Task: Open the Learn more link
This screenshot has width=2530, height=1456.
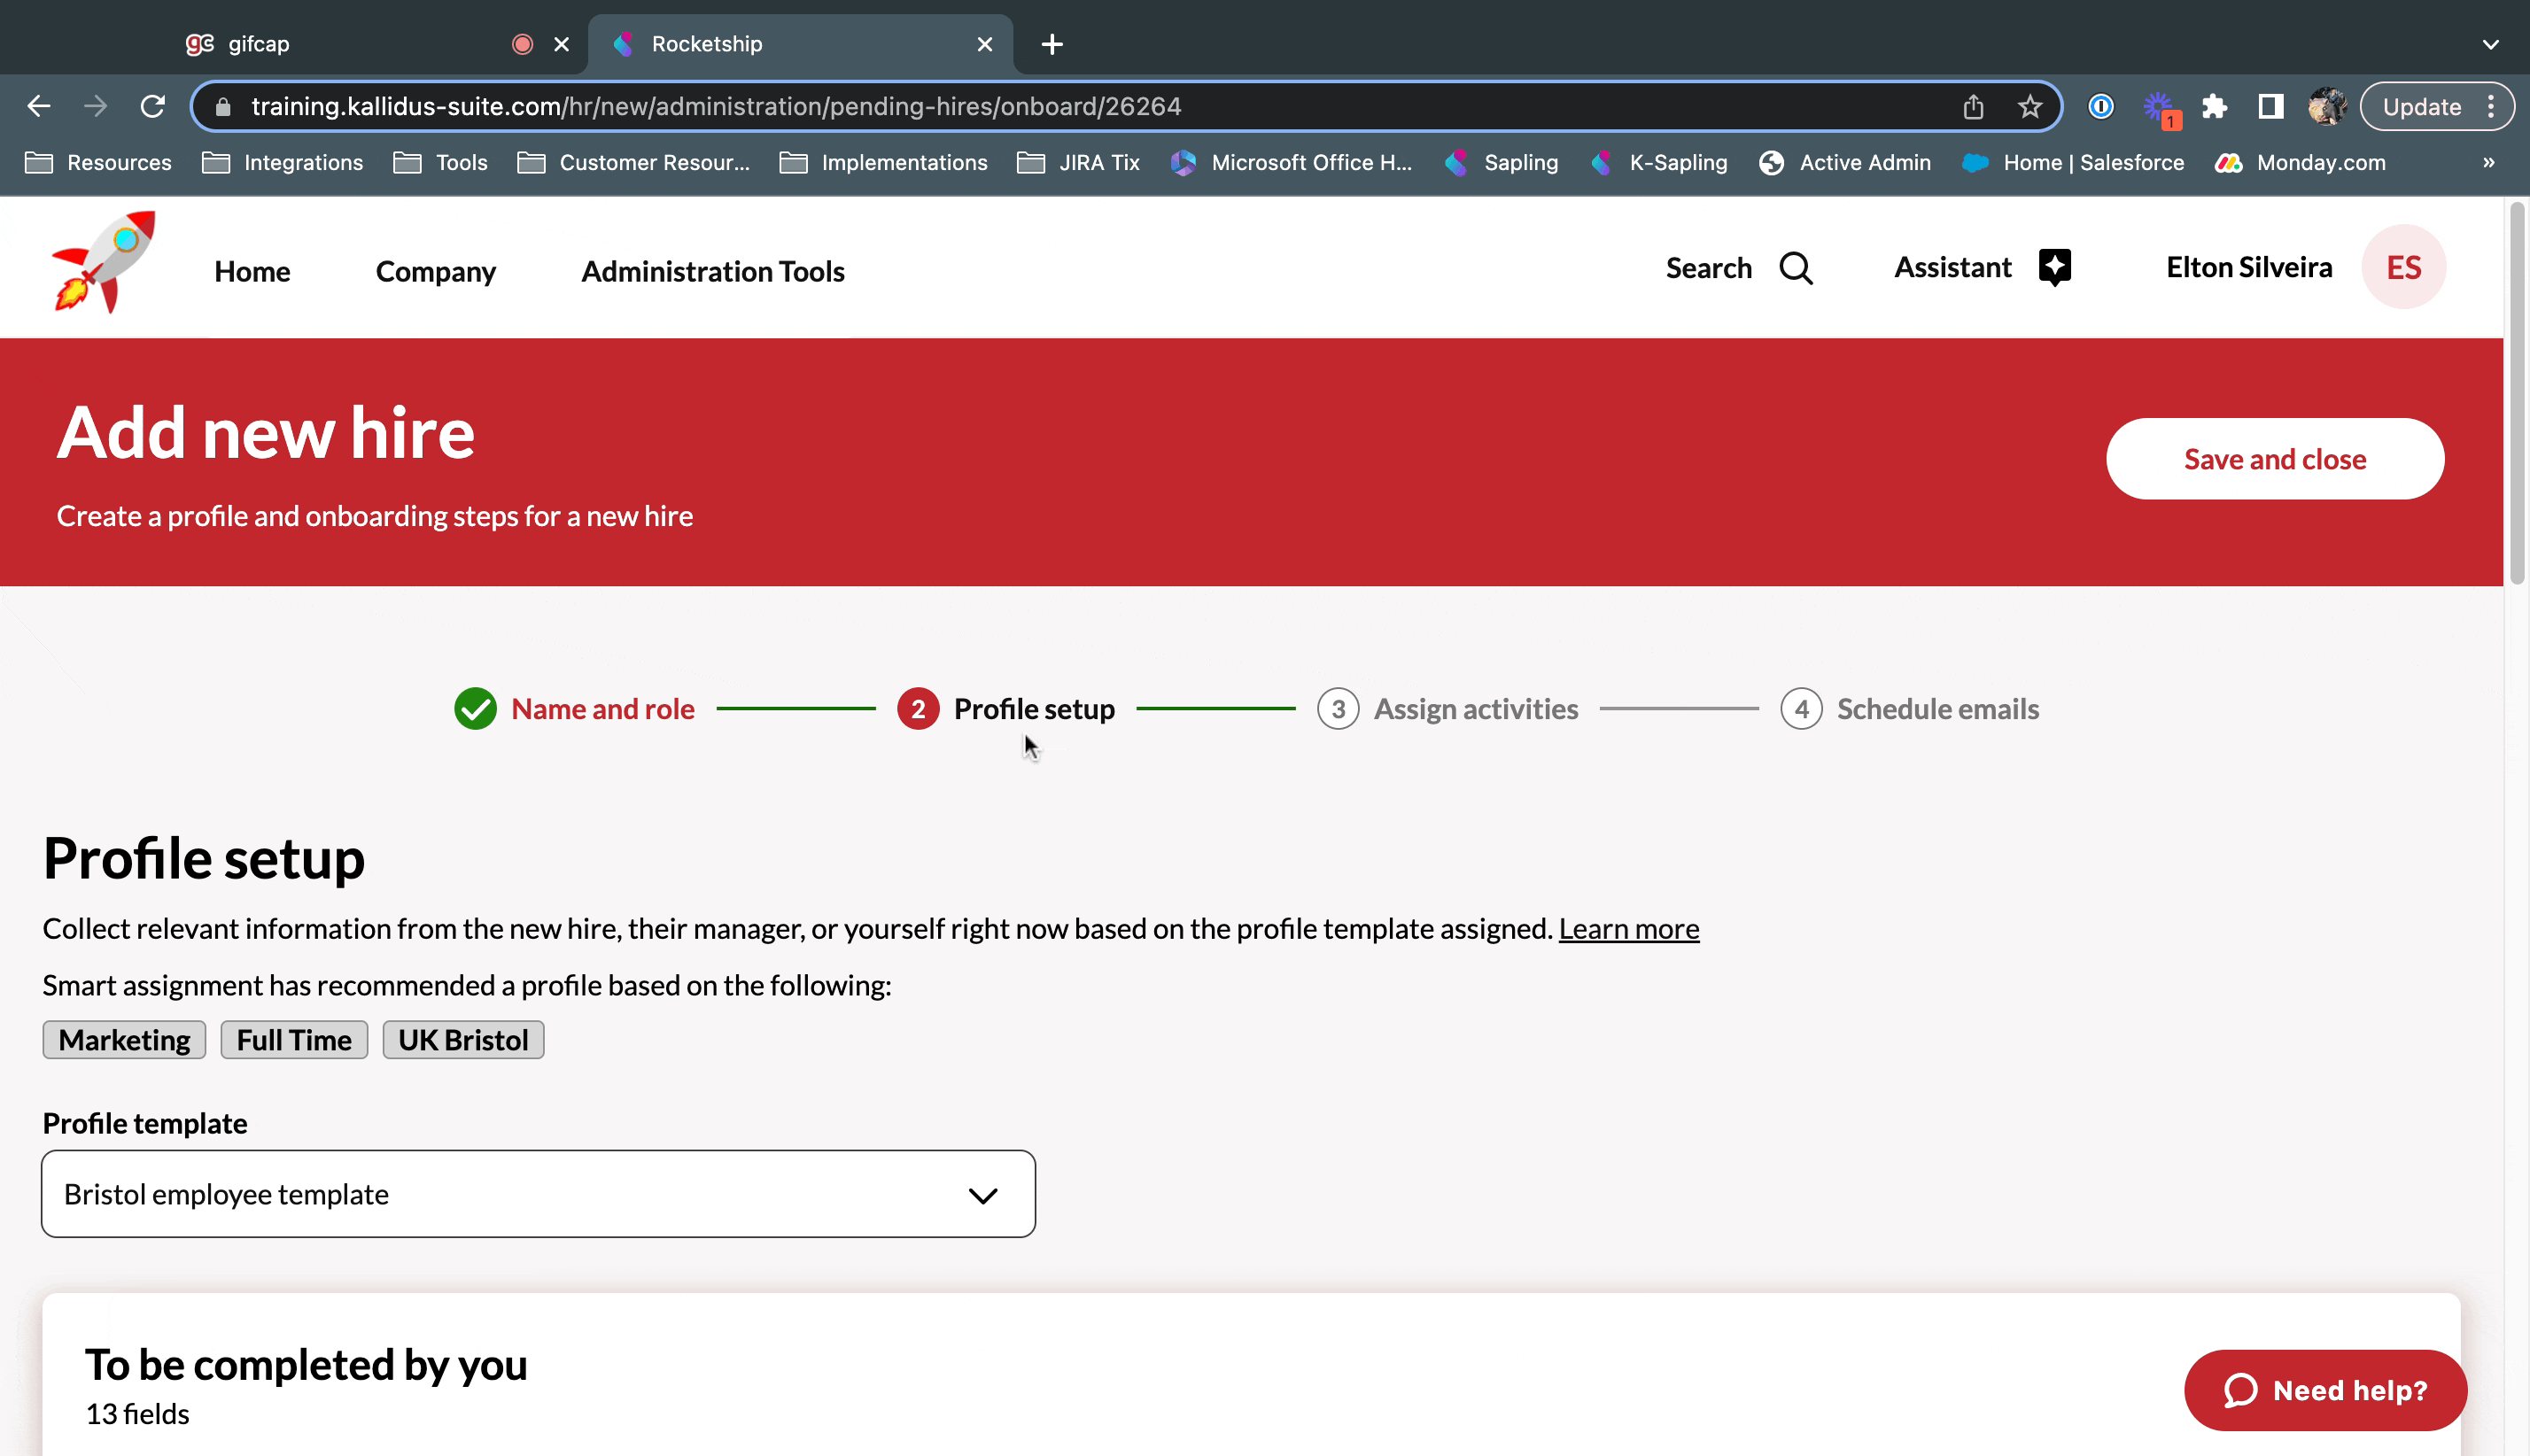Action: (x=1628, y=929)
